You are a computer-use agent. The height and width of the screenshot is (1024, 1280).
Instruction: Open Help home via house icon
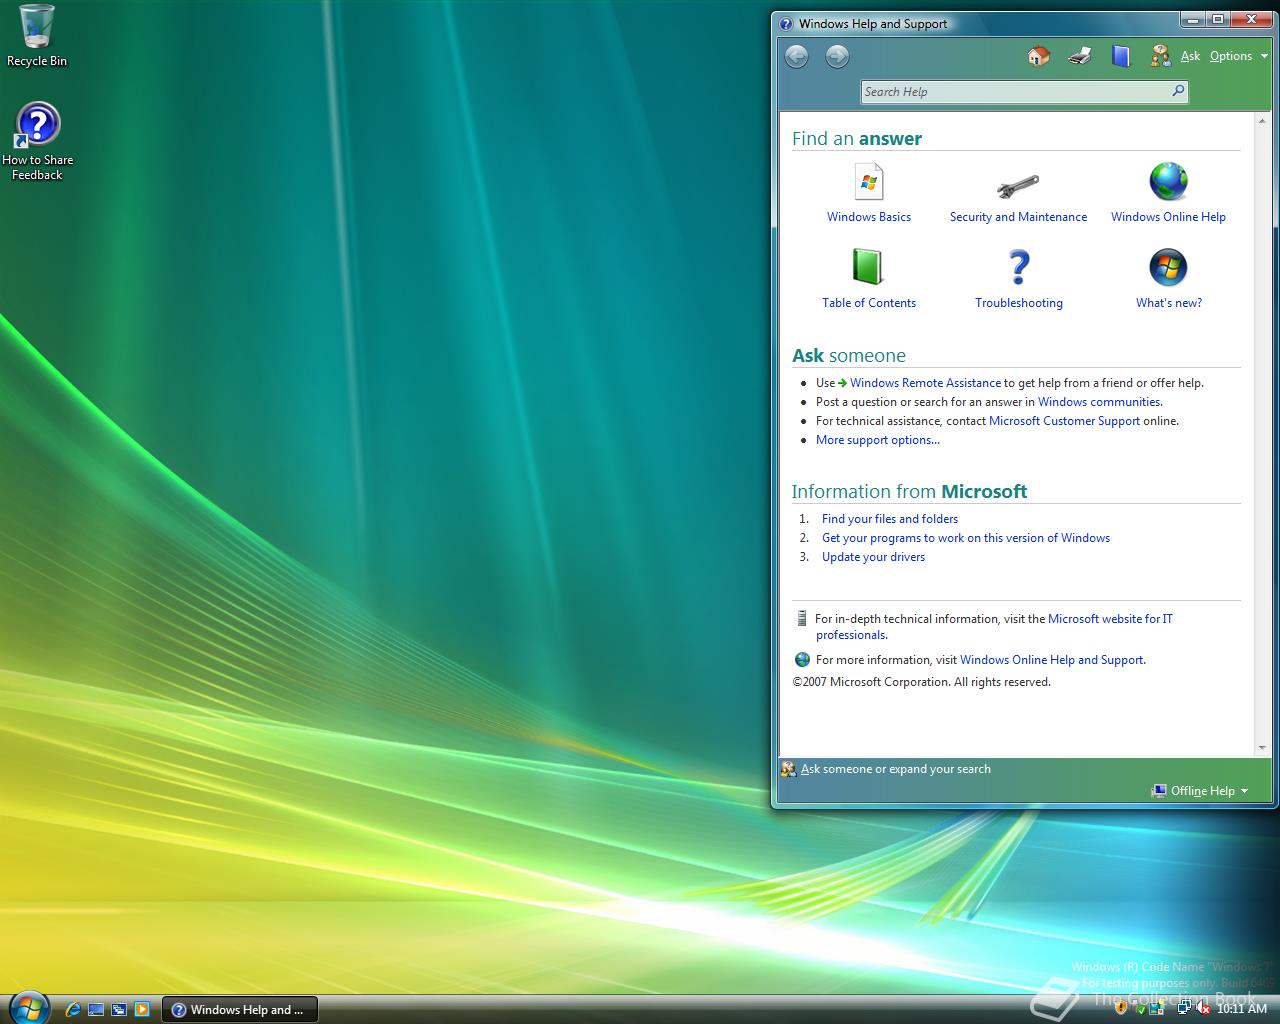pos(1039,56)
